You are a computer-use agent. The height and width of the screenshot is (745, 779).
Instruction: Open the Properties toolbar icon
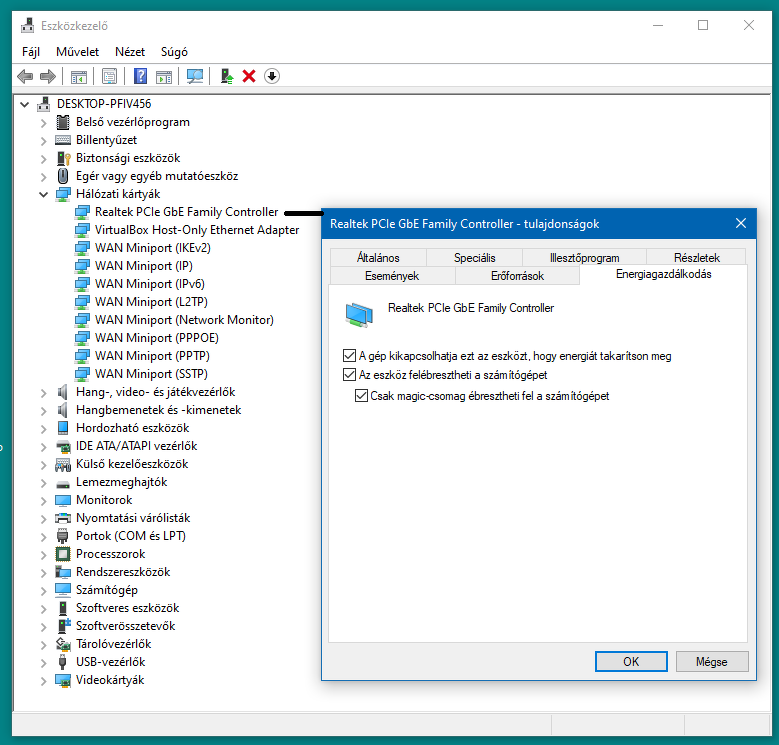point(109,76)
